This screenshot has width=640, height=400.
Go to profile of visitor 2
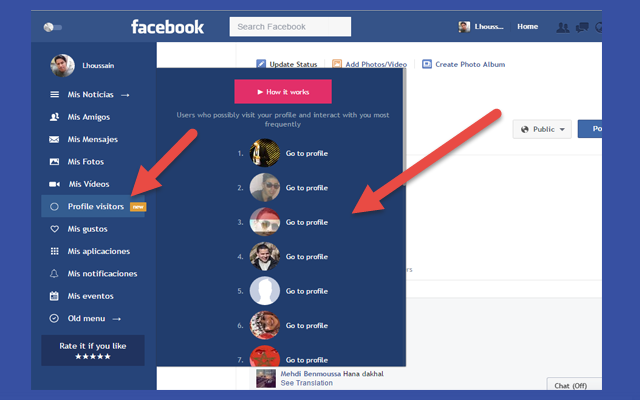point(307,188)
